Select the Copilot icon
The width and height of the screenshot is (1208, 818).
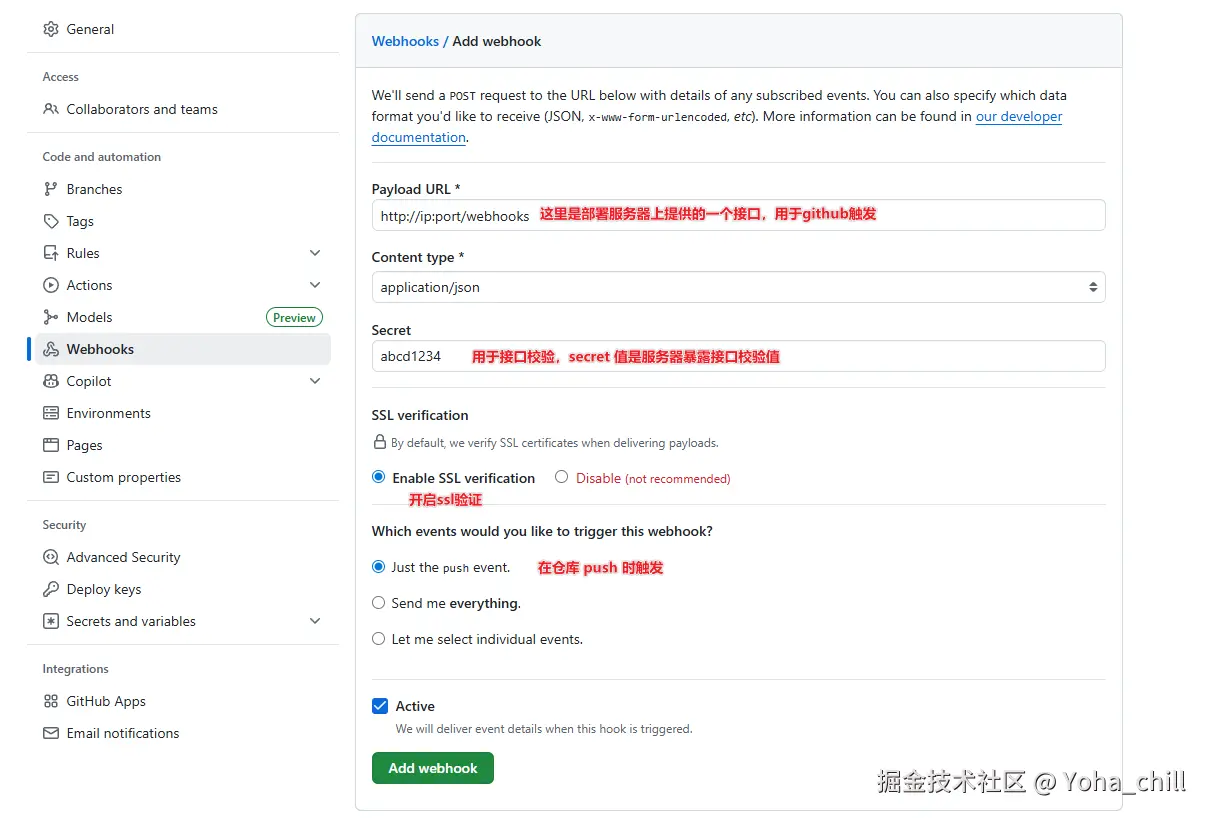coord(50,381)
